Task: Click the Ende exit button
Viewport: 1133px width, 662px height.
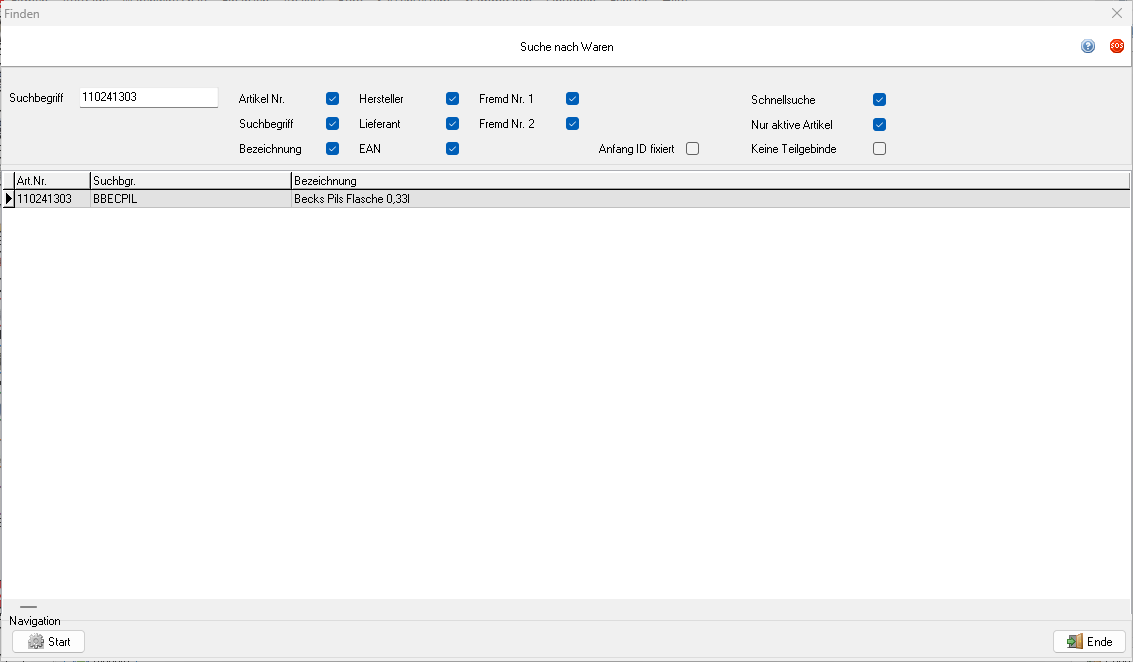Action: pos(1089,642)
